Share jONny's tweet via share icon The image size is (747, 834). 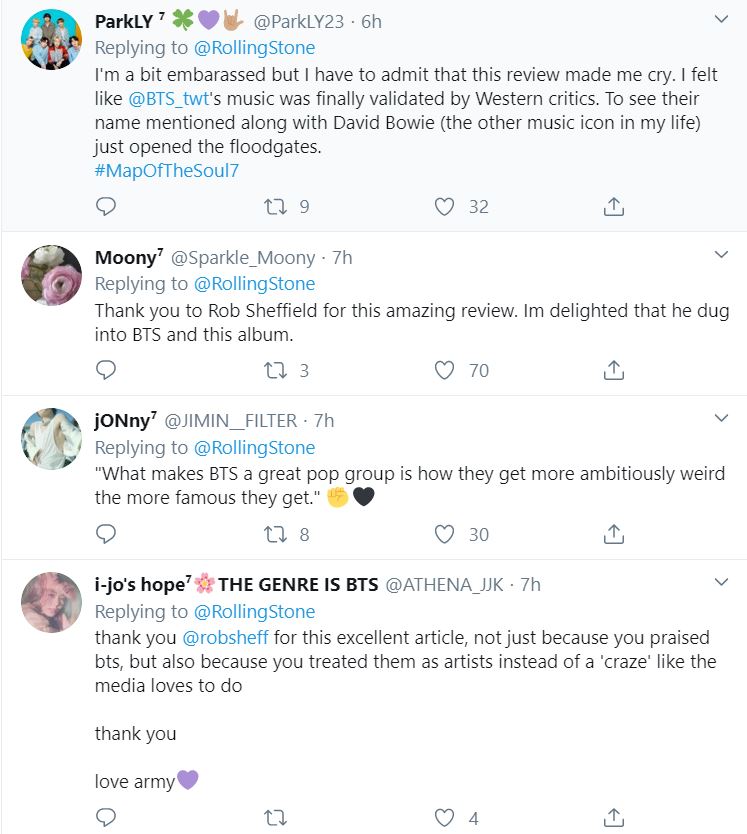[614, 534]
